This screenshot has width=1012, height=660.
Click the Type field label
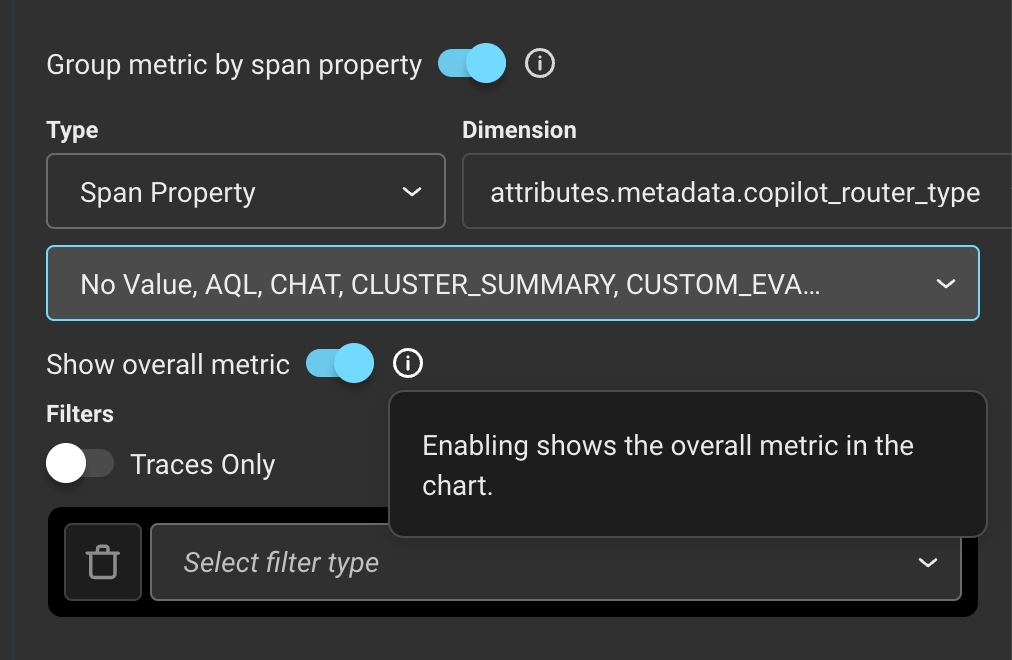[x=72, y=130]
